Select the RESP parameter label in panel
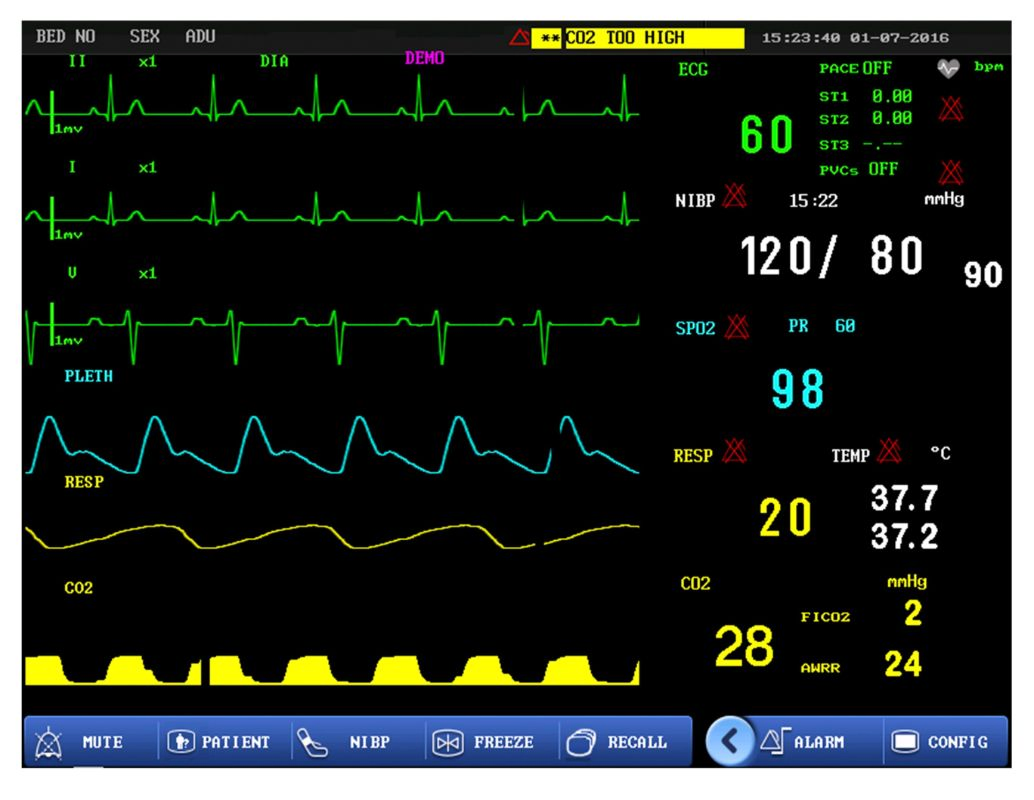The image size is (1034, 800). click(692, 456)
